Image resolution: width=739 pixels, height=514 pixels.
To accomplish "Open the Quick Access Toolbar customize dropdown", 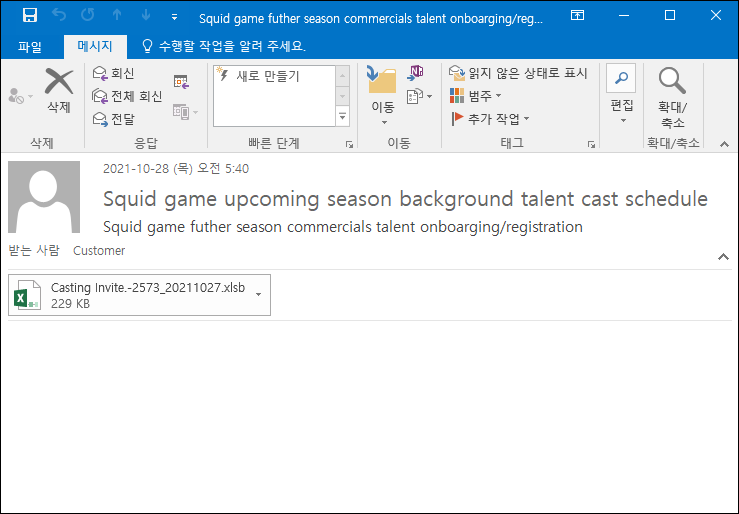I will (174, 17).
